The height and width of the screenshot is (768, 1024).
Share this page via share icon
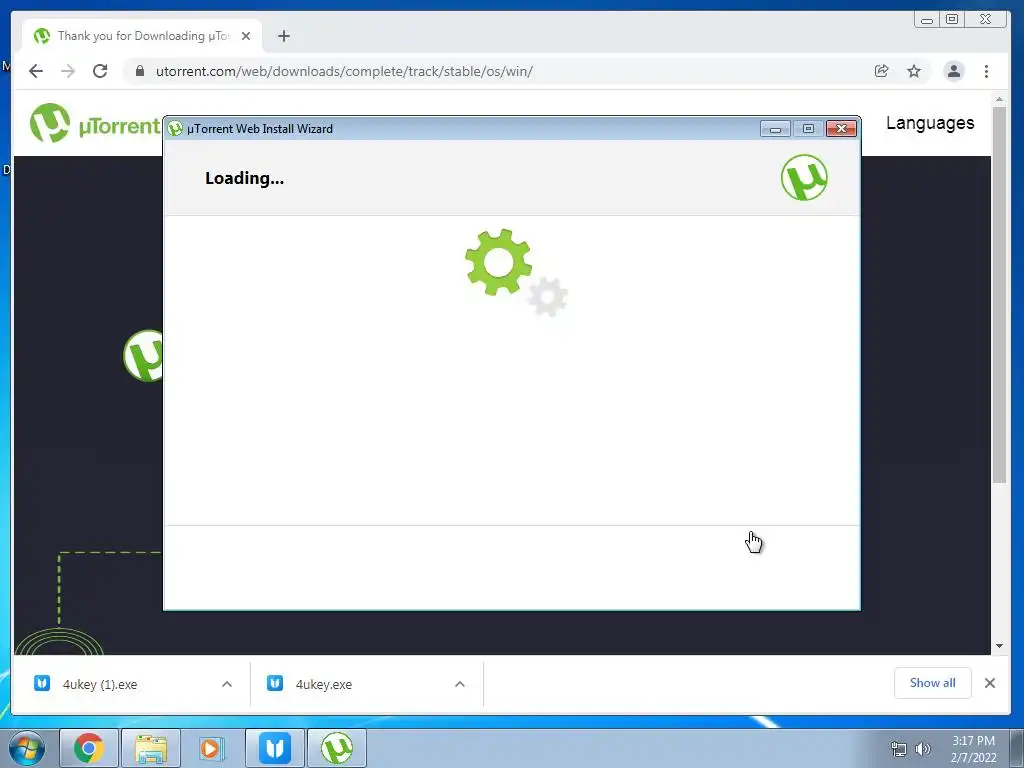[882, 71]
